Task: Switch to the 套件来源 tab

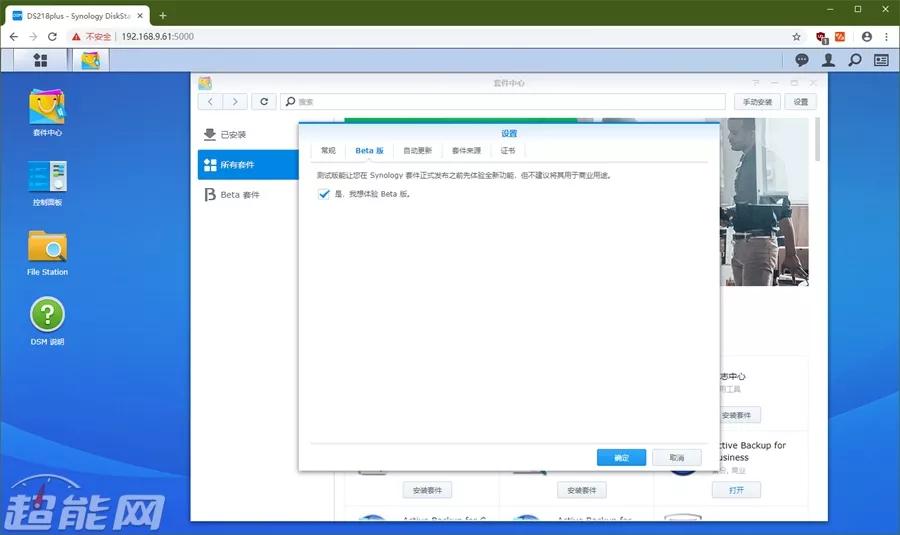Action: [466, 150]
